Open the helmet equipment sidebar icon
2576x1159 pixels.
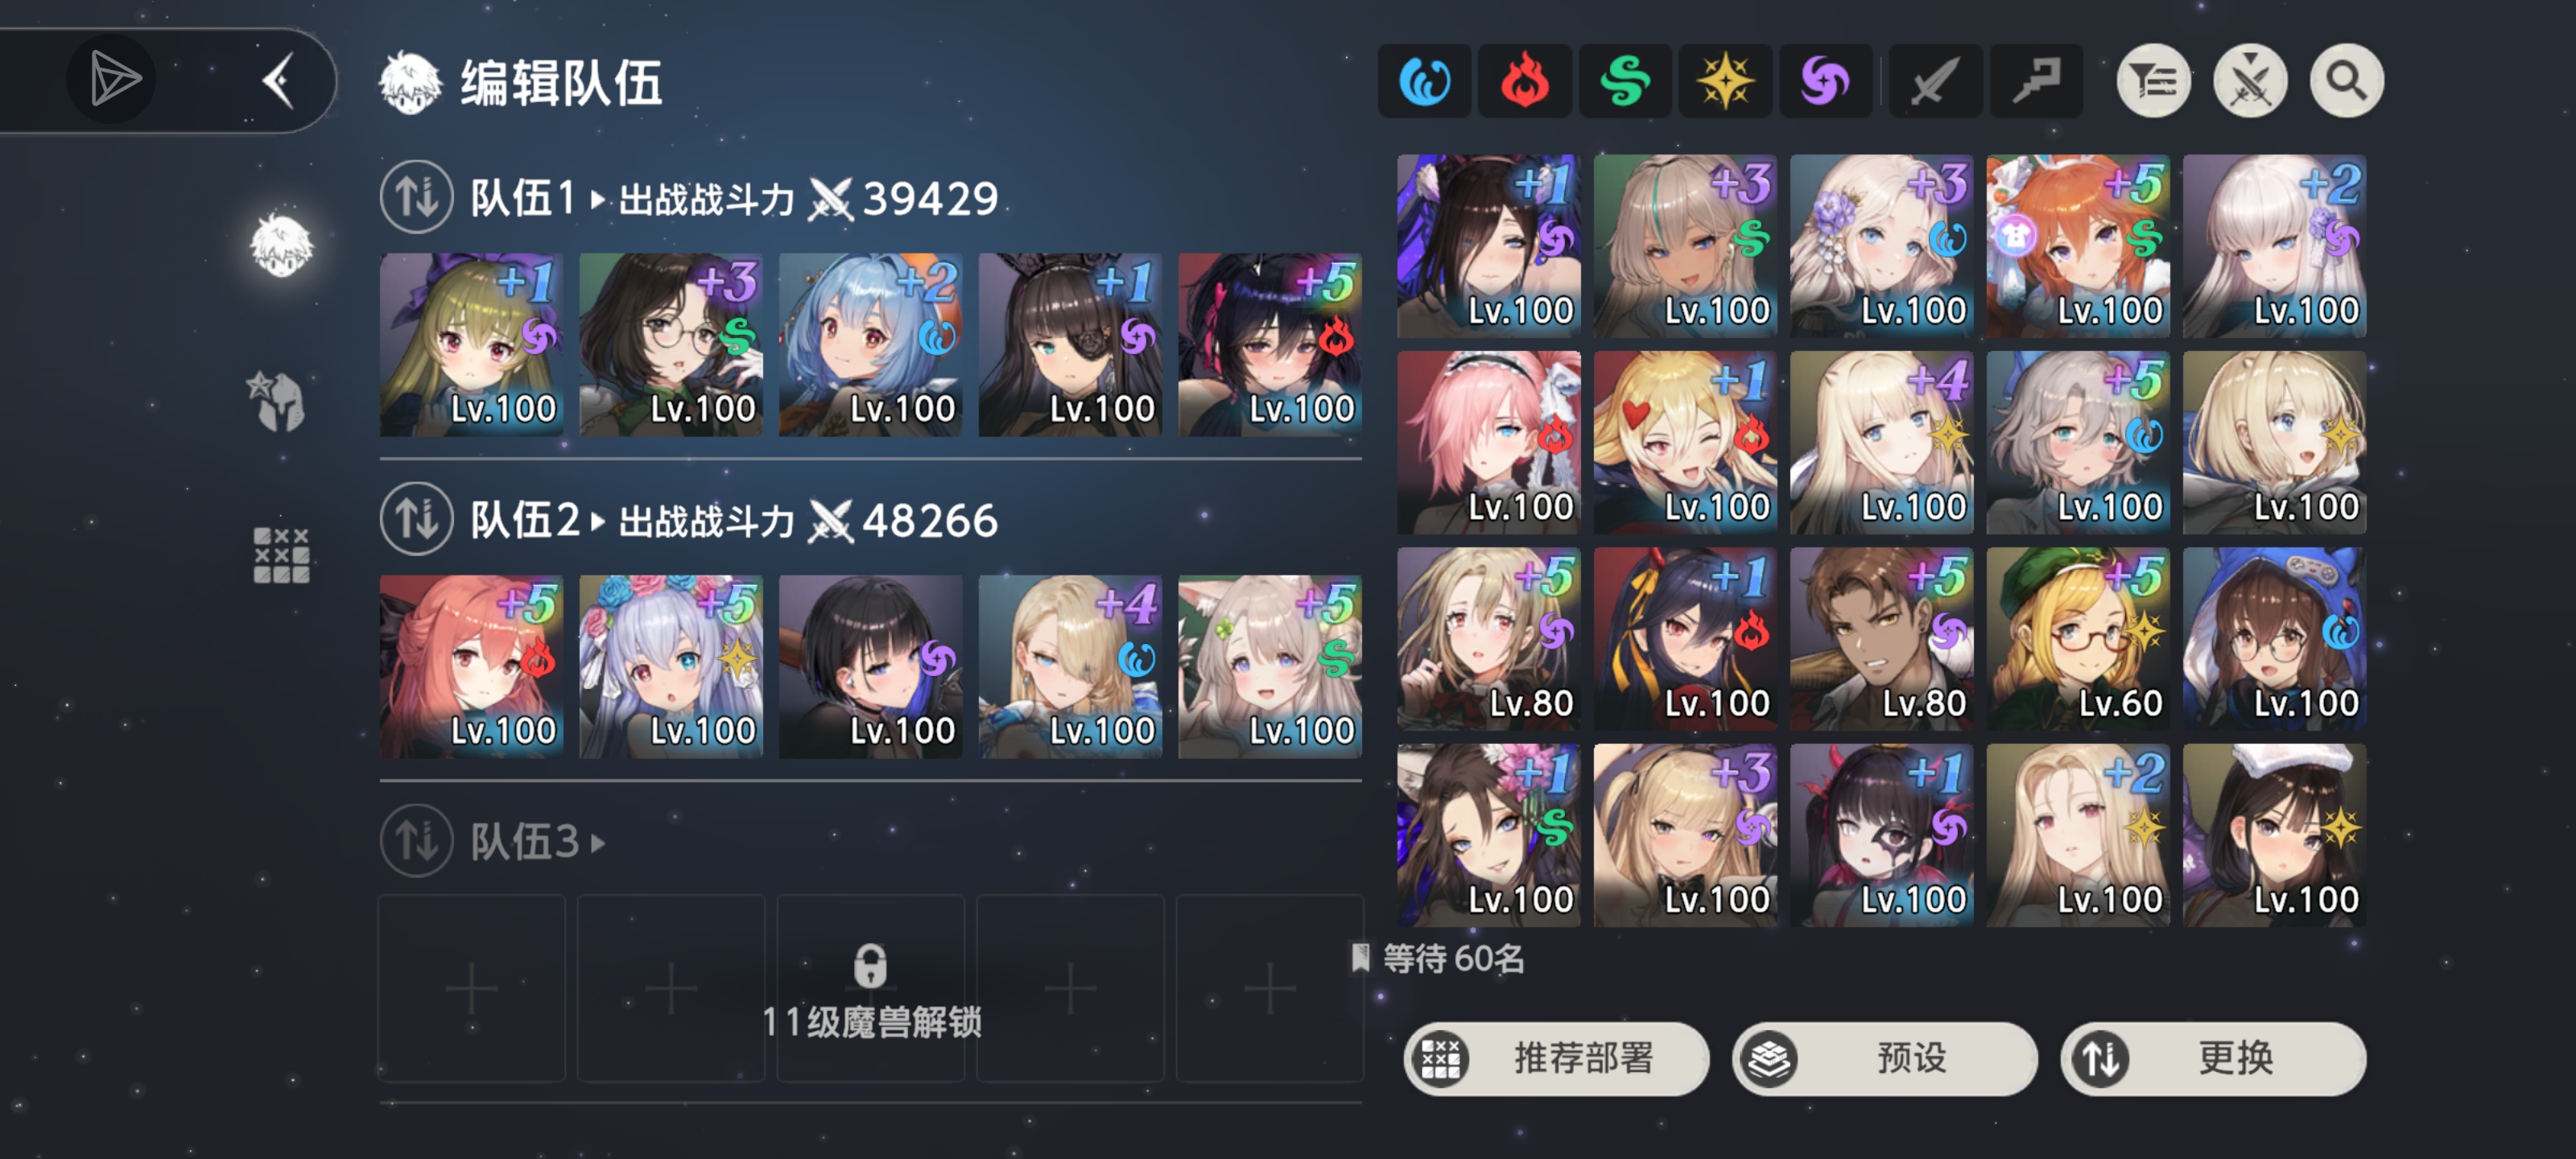pyautogui.click(x=278, y=401)
